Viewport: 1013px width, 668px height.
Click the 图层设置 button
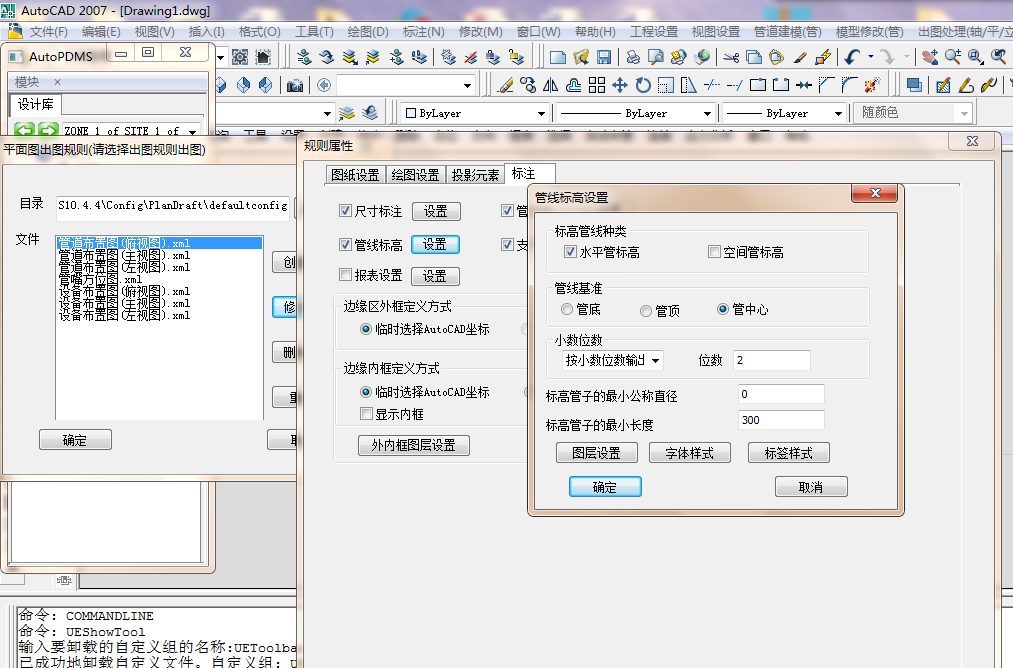click(596, 453)
